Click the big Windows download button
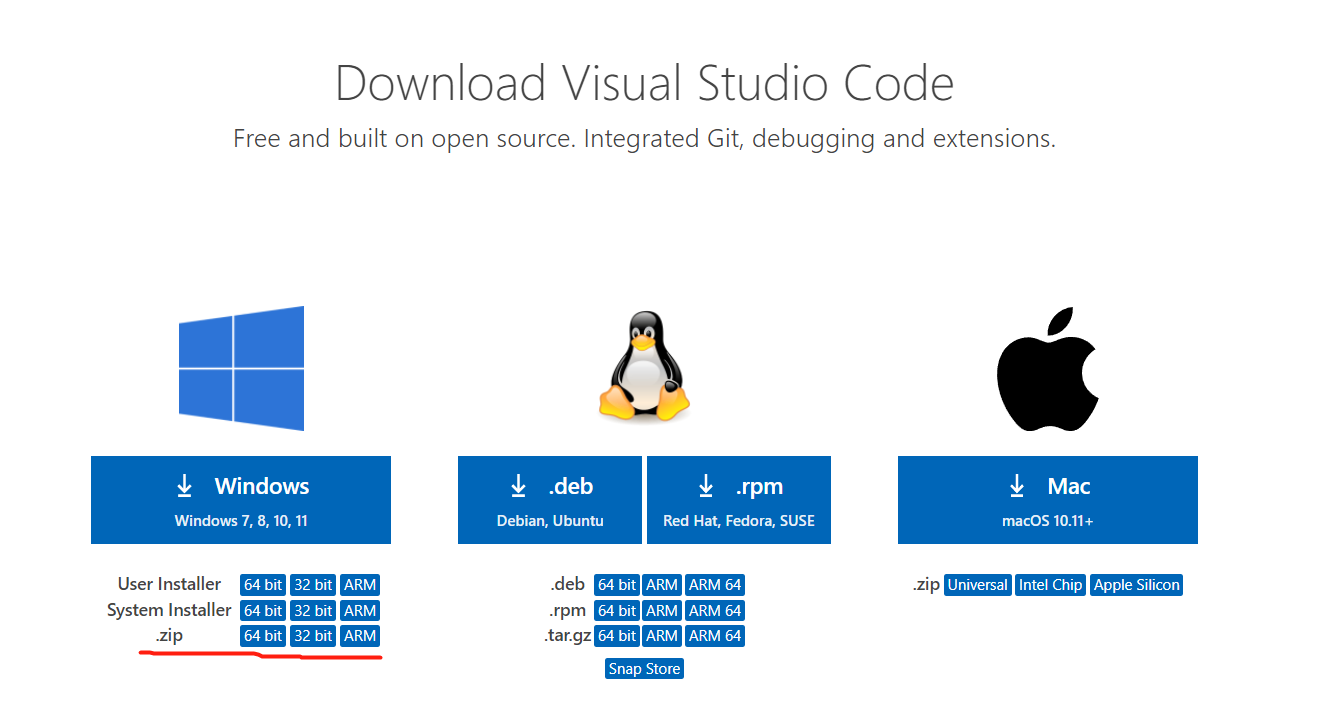 click(x=241, y=500)
